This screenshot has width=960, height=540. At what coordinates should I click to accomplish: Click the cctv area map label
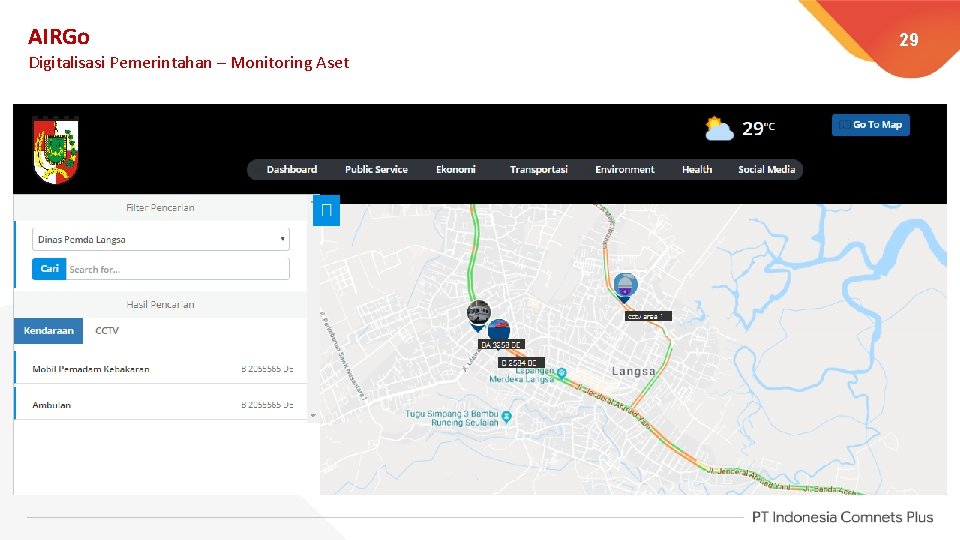pyautogui.click(x=648, y=316)
